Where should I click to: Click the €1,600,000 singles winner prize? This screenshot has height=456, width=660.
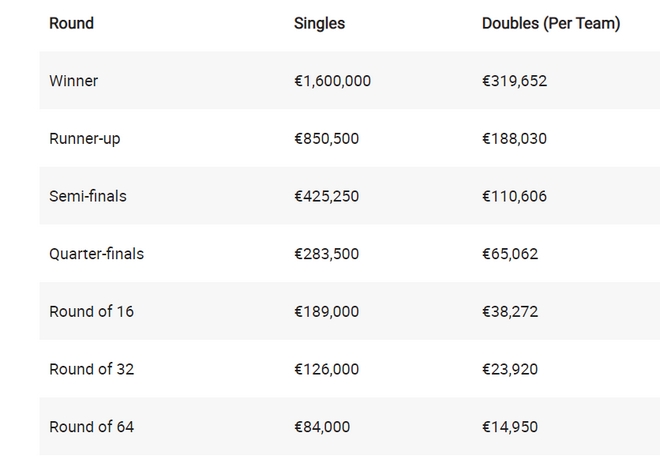click(x=332, y=81)
